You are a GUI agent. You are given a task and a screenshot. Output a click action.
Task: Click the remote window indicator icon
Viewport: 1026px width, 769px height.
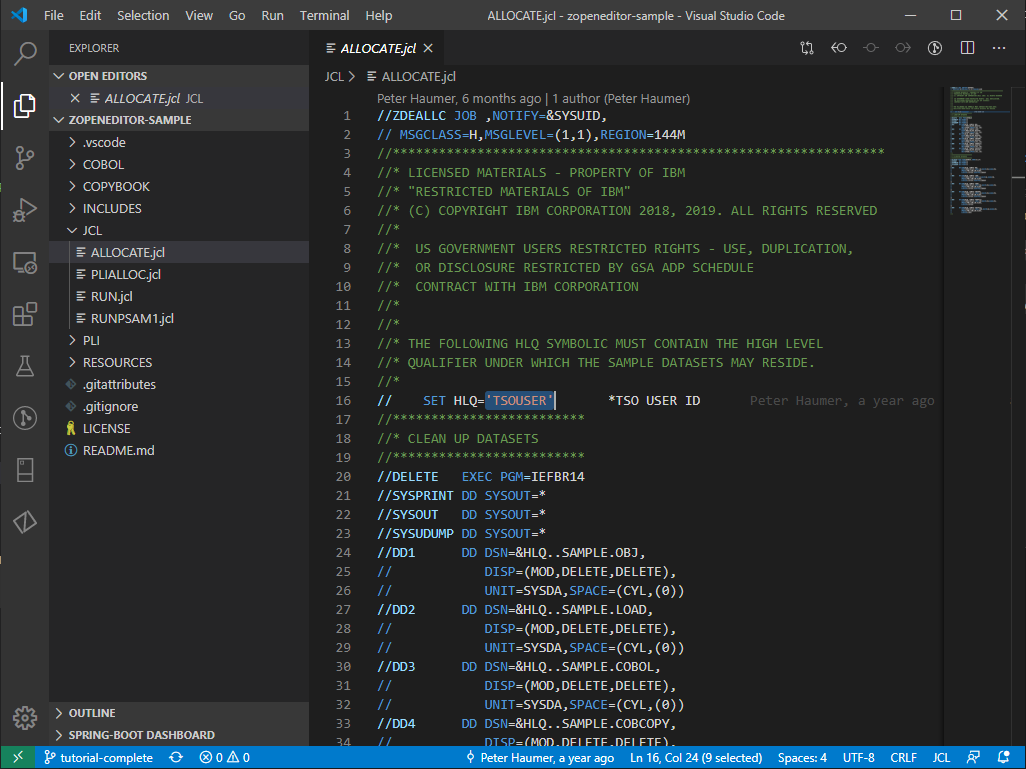[x=18, y=757]
